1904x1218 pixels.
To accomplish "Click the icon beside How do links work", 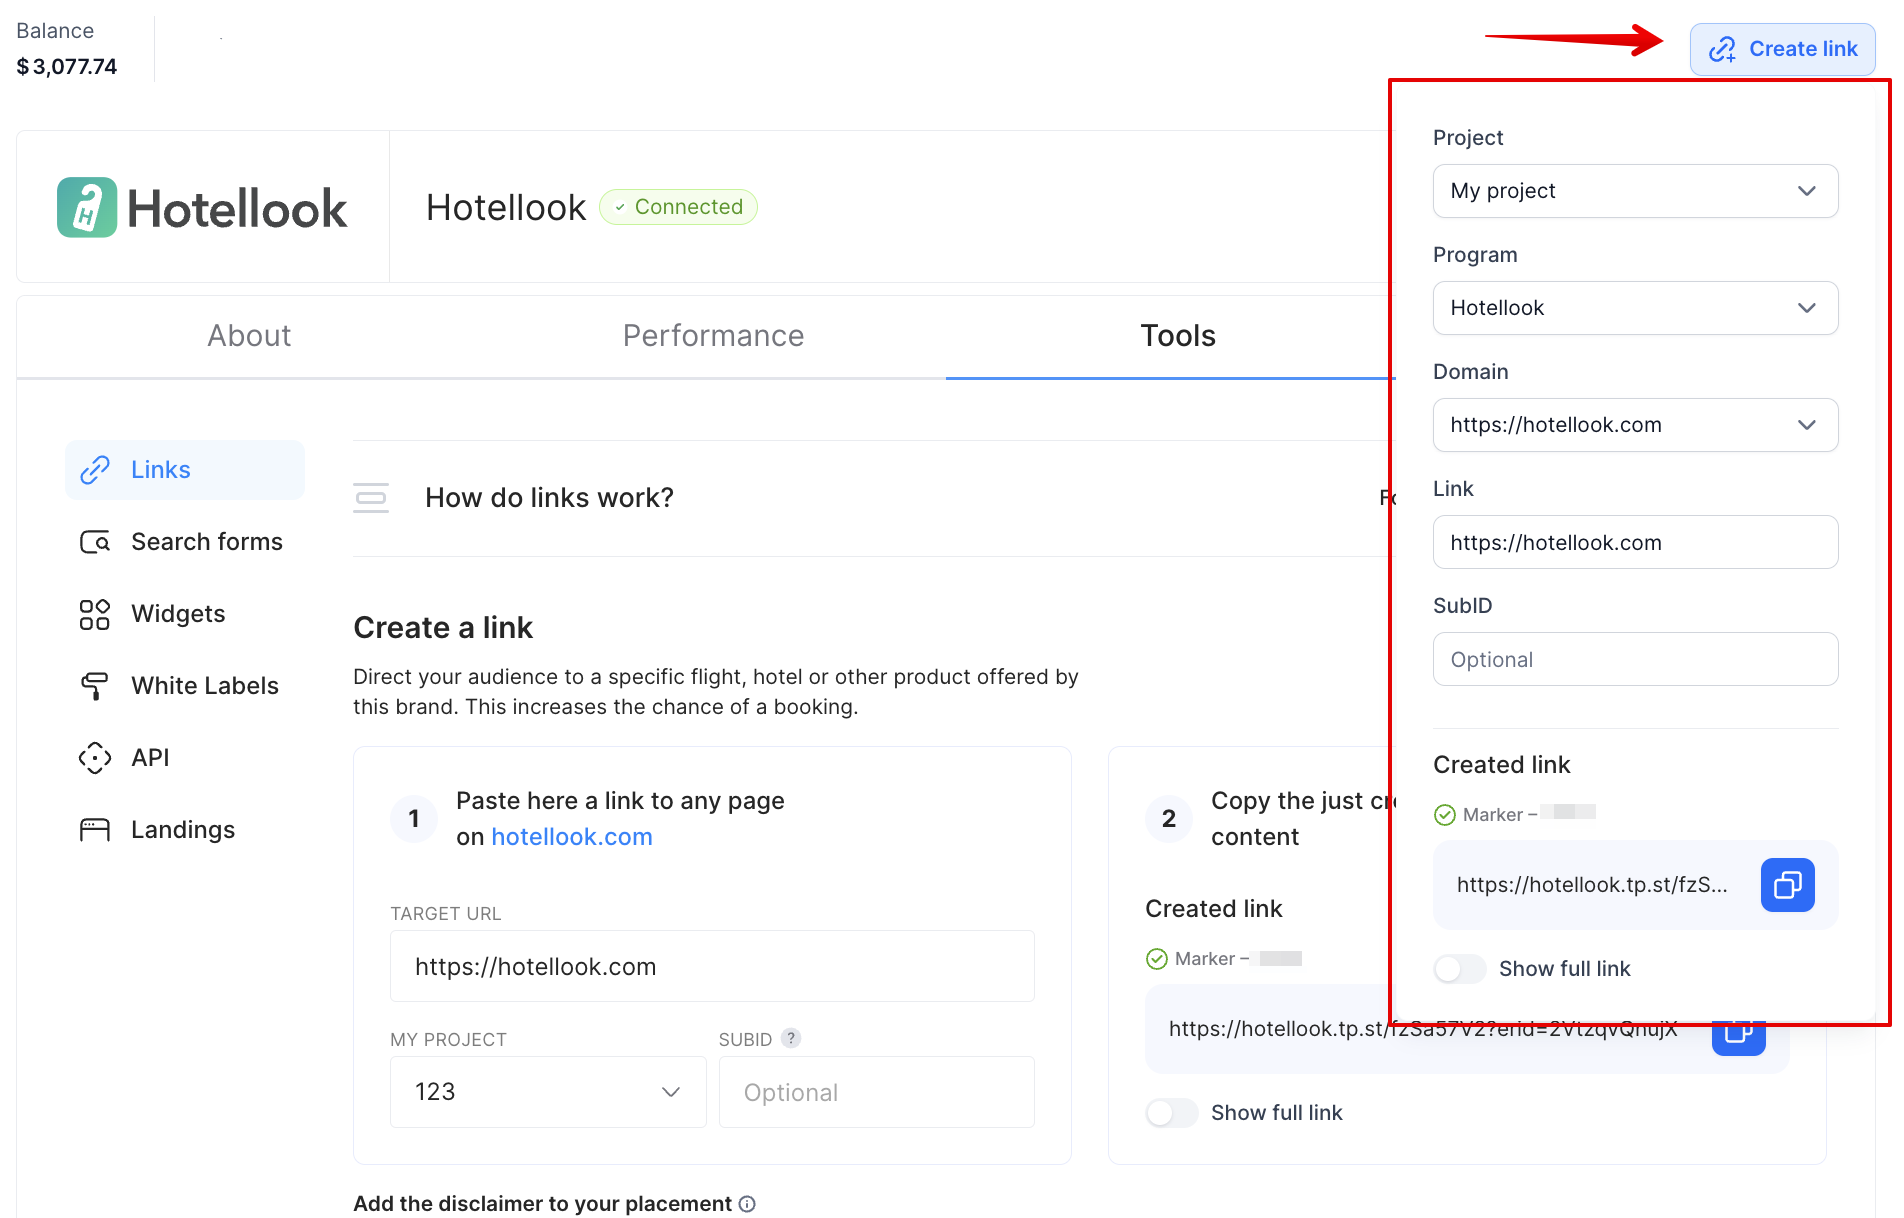I will (371, 498).
